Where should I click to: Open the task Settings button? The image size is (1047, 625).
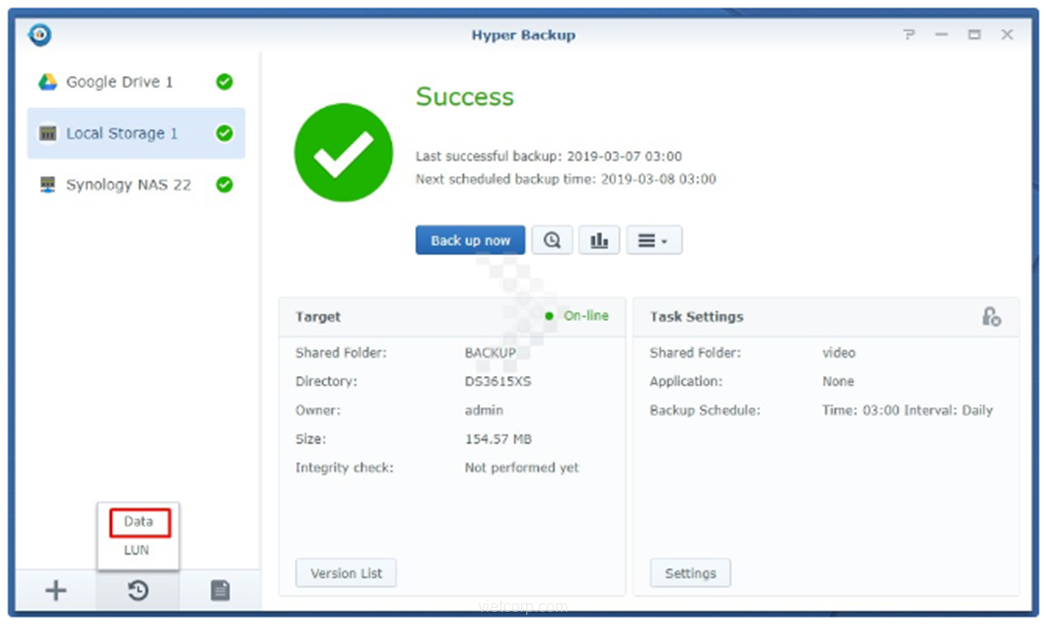coord(690,573)
